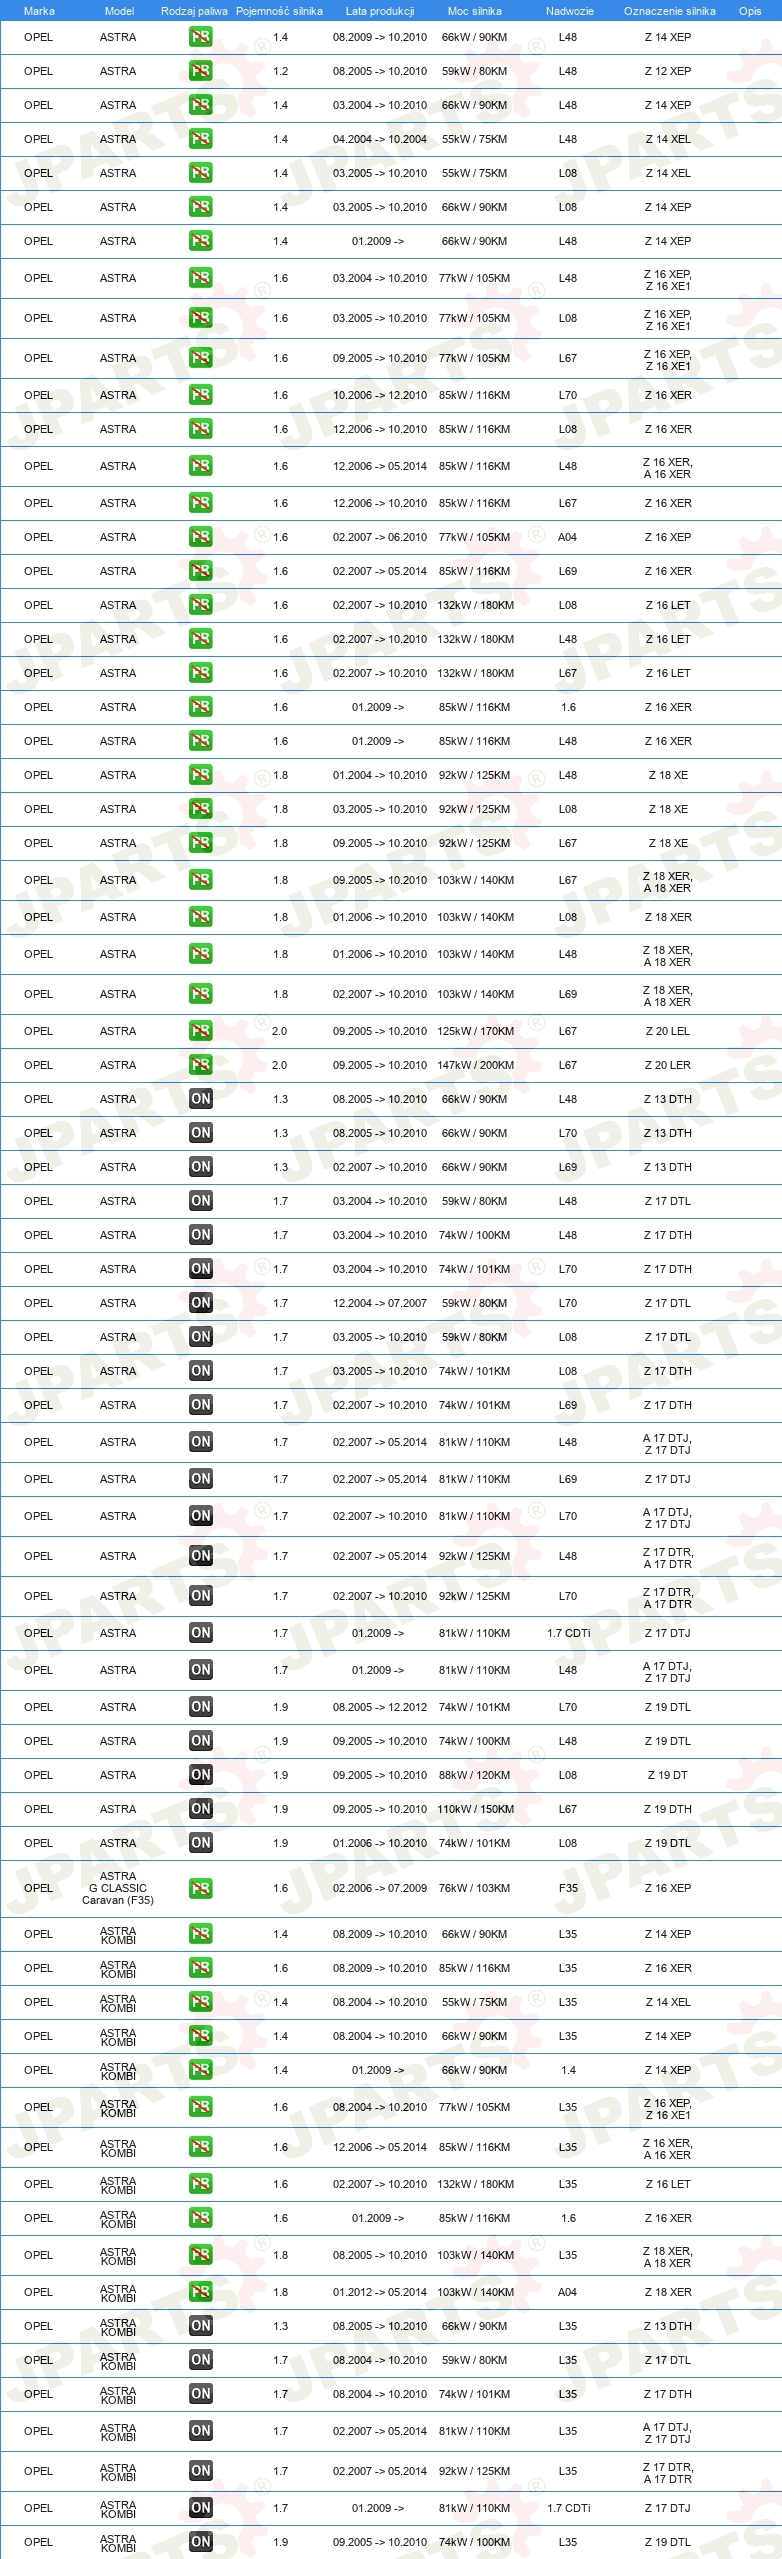Select ASTRA G CLASSIC Caravan (F35) model cell
Screen dimensions: 782x2559
[118, 1888]
